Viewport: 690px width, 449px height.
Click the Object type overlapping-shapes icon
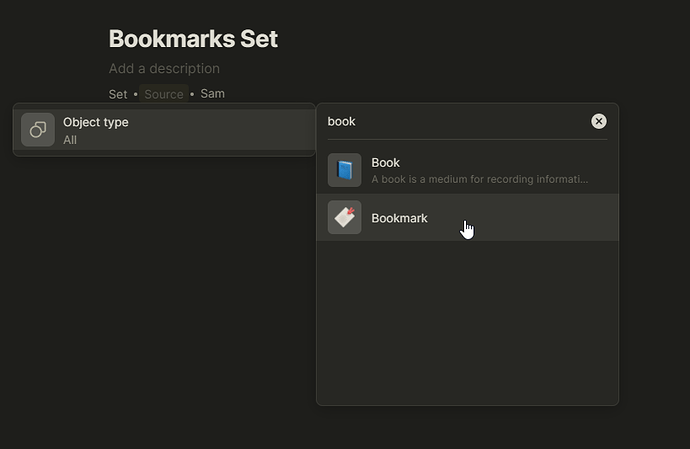coord(38,130)
